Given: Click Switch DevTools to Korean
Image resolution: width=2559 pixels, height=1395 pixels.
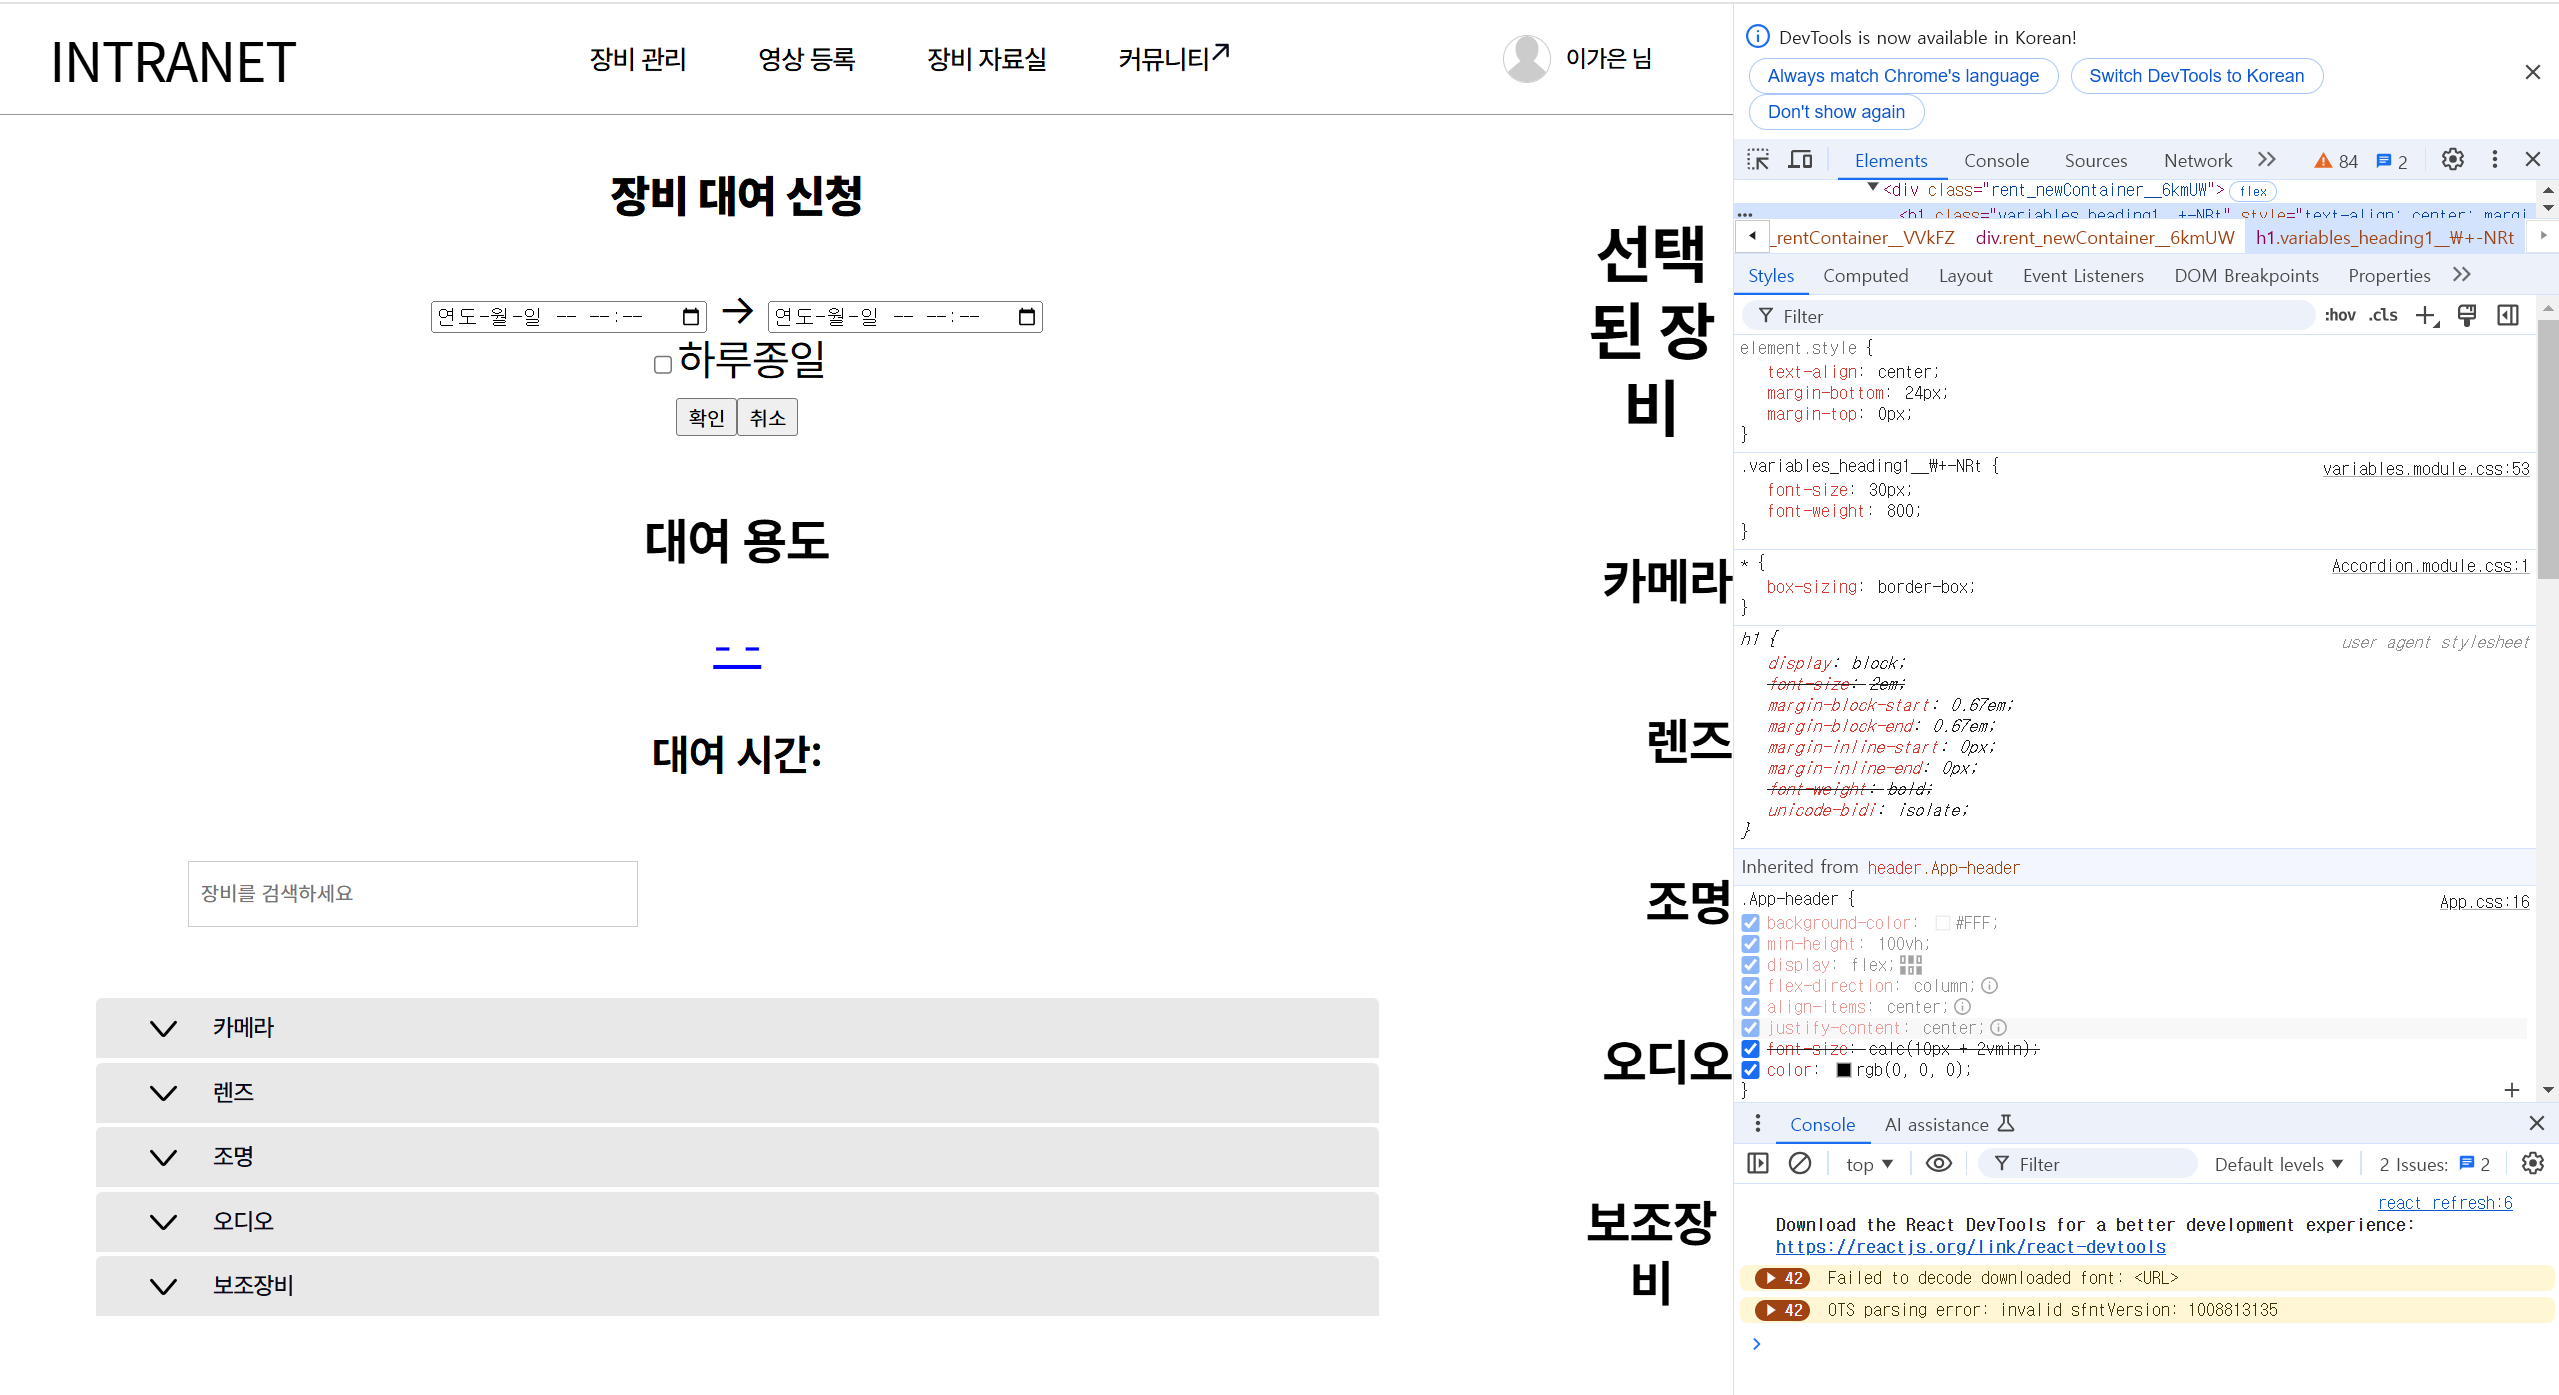Looking at the screenshot, I should (2196, 76).
